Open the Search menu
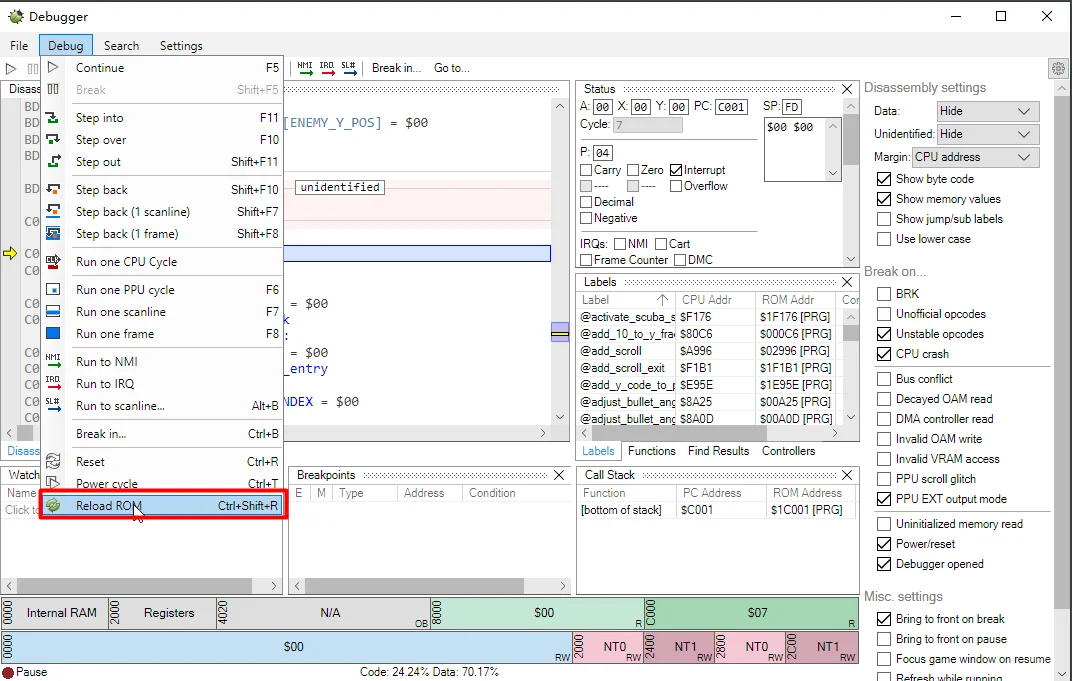The width and height of the screenshot is (1072, 681). click(x=121, y=45)
